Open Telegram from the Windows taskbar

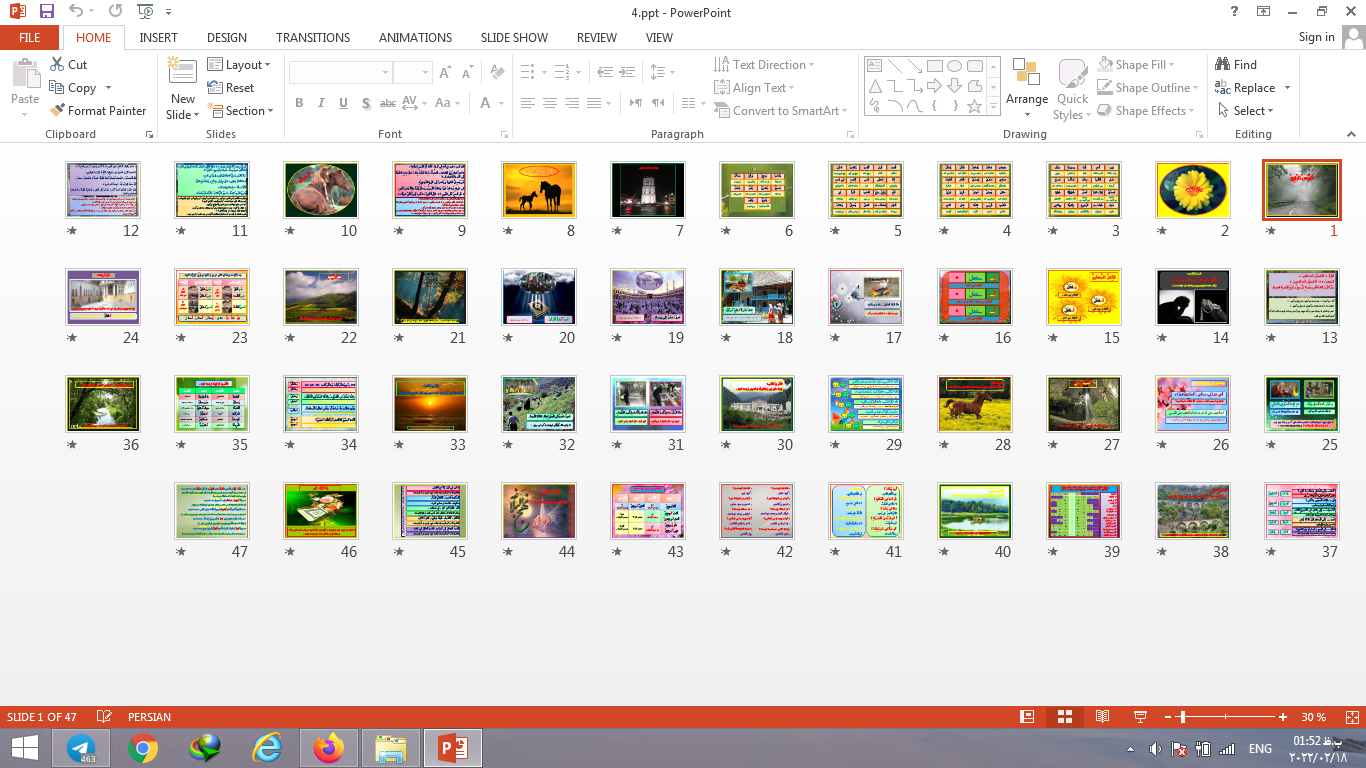(x=81, y=748)
